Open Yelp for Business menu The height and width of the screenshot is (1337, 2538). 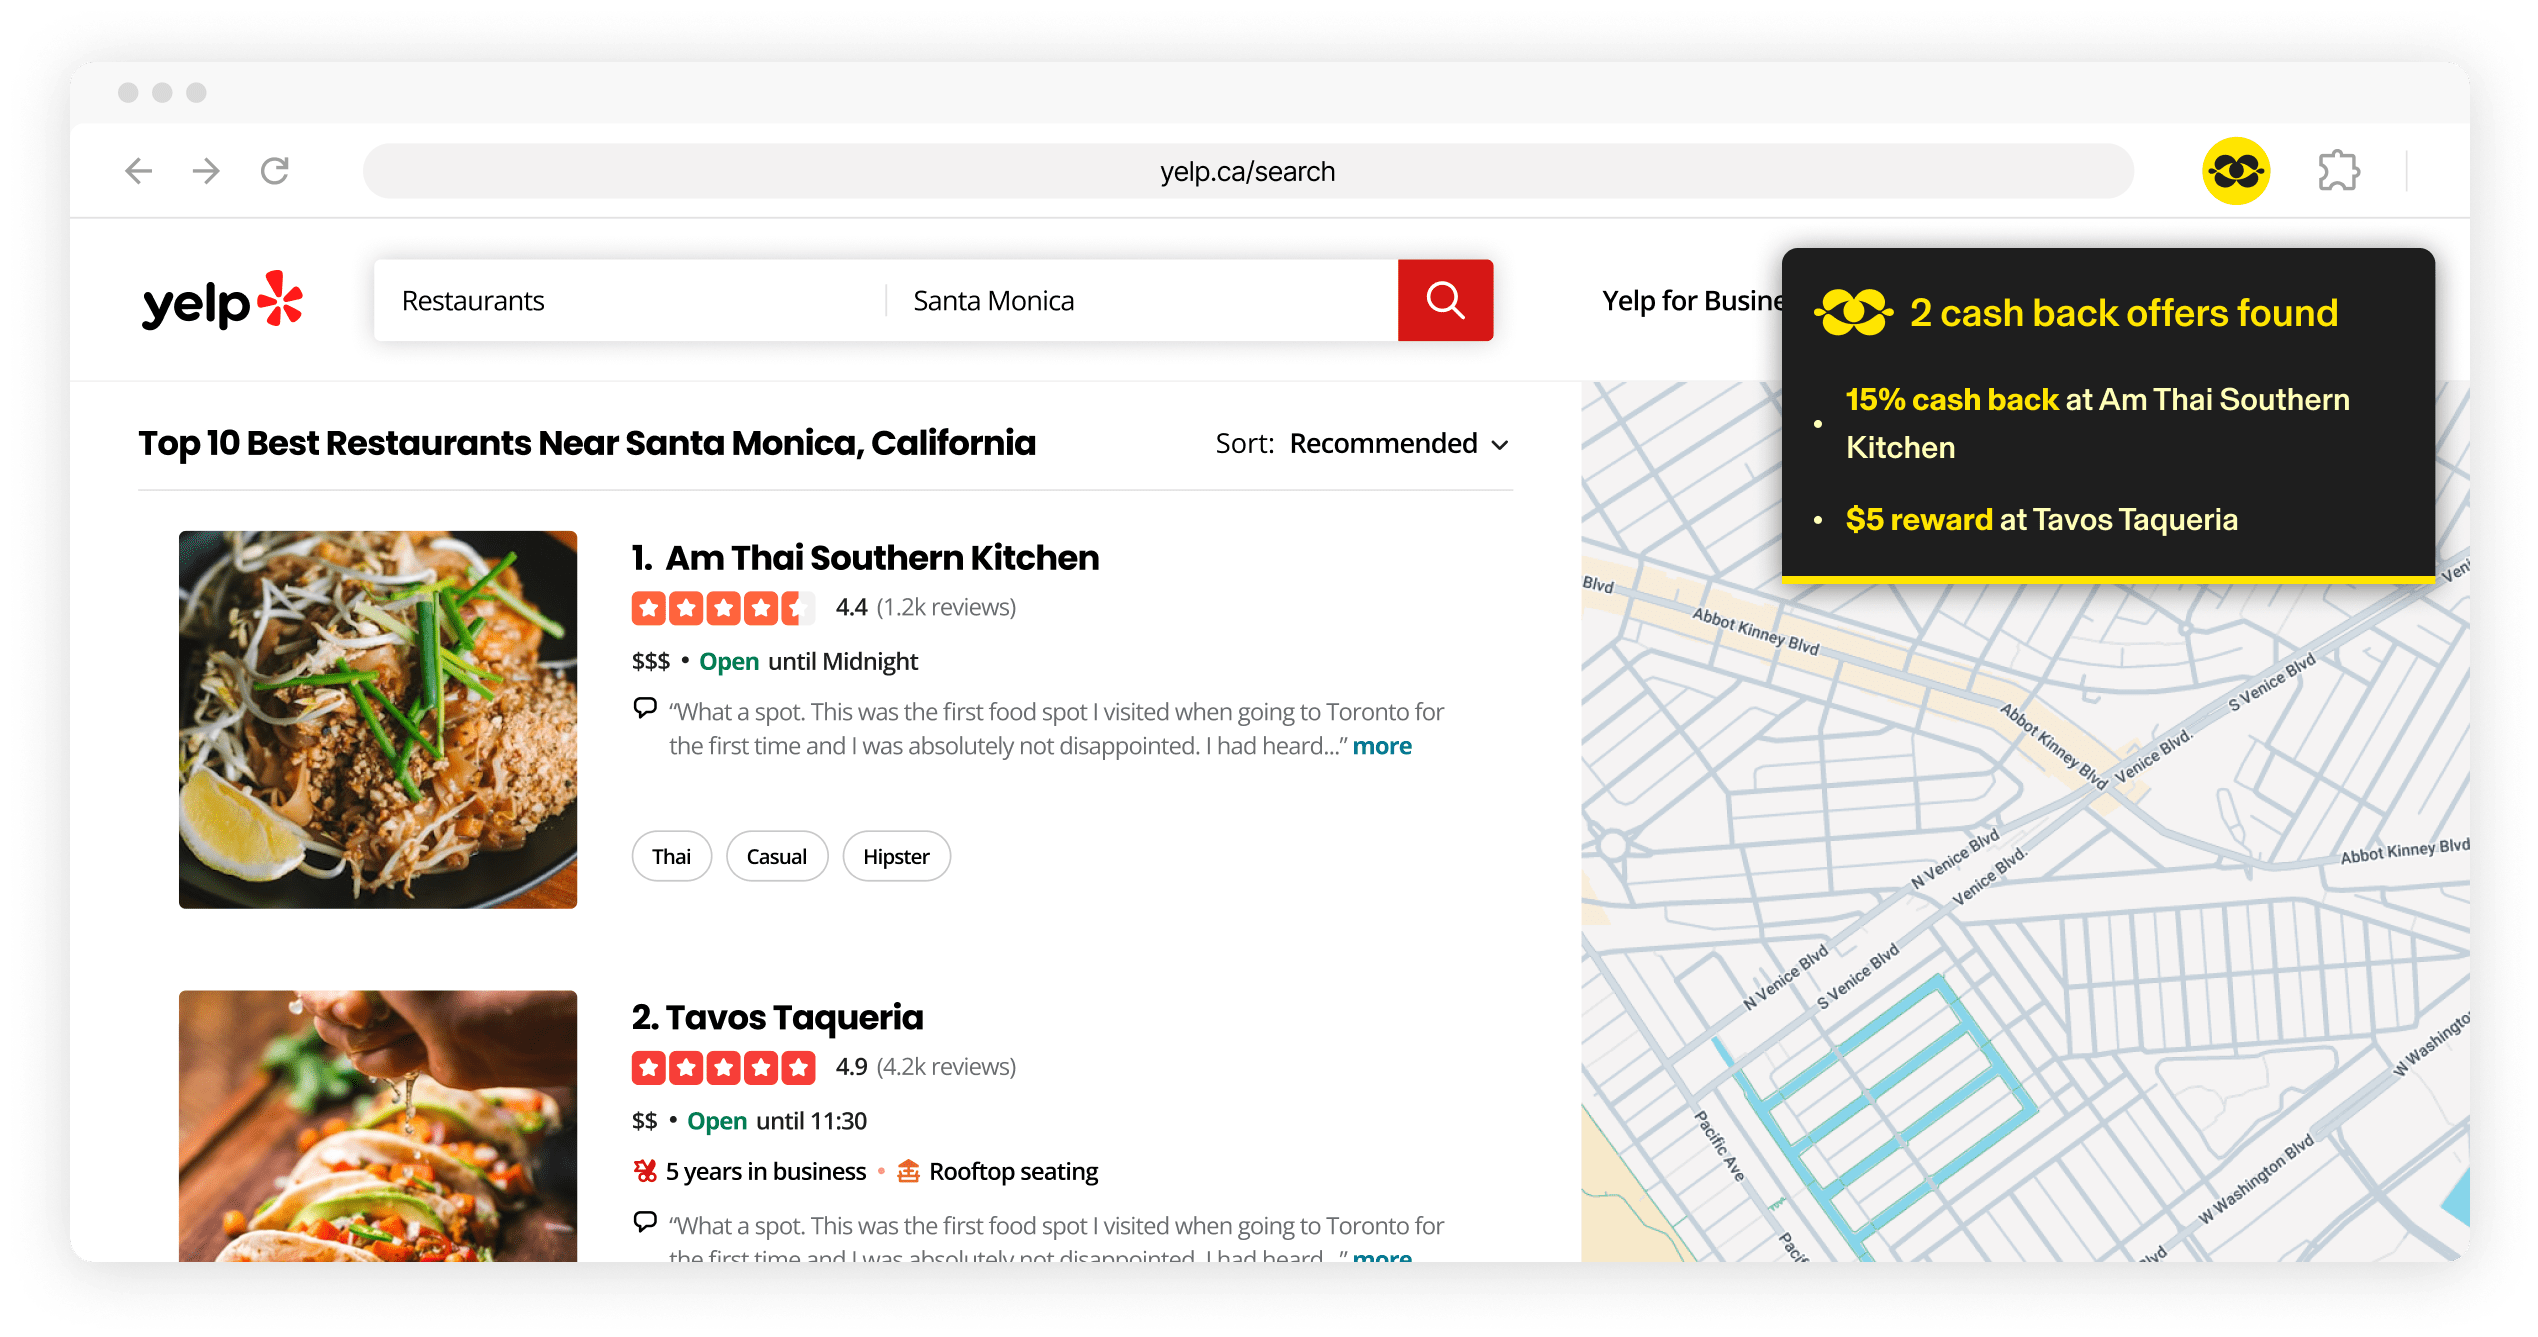tap(1692, 301)
